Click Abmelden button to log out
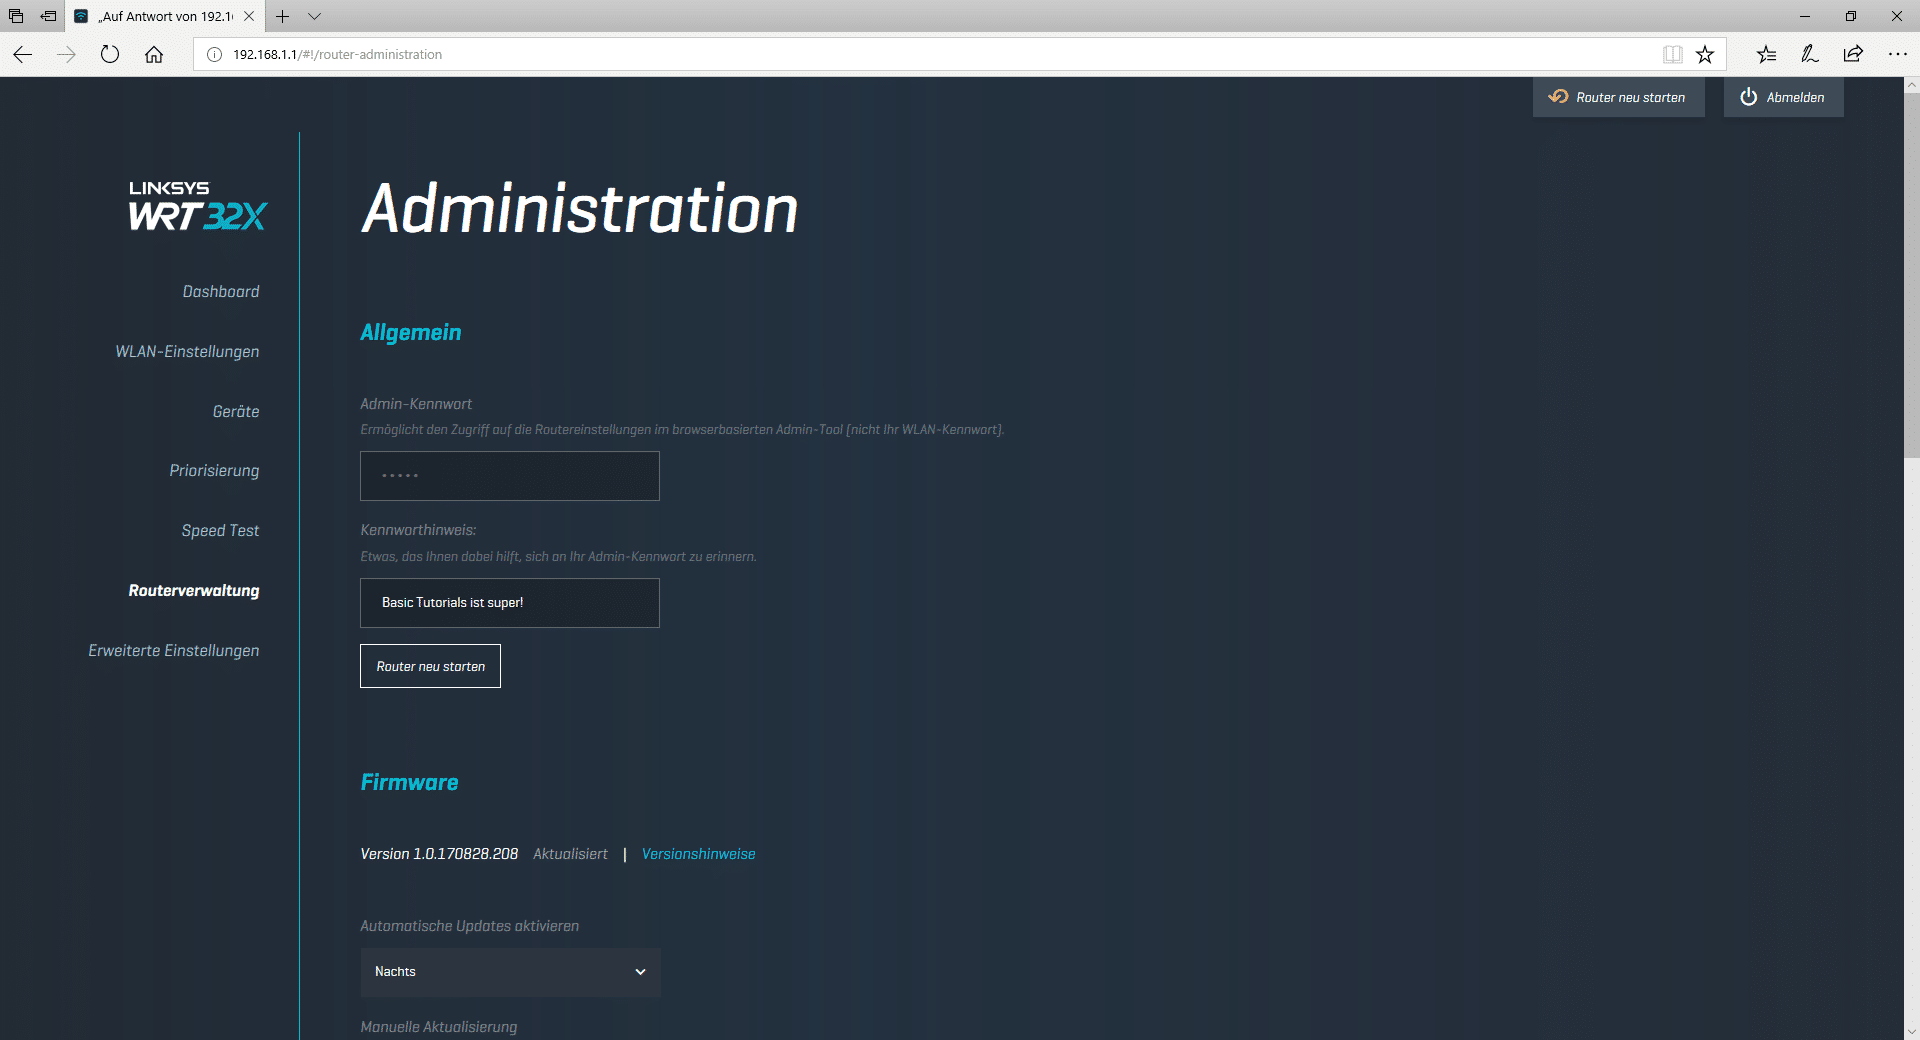Screen dimensions: 1920x1040 [1783, 98]
